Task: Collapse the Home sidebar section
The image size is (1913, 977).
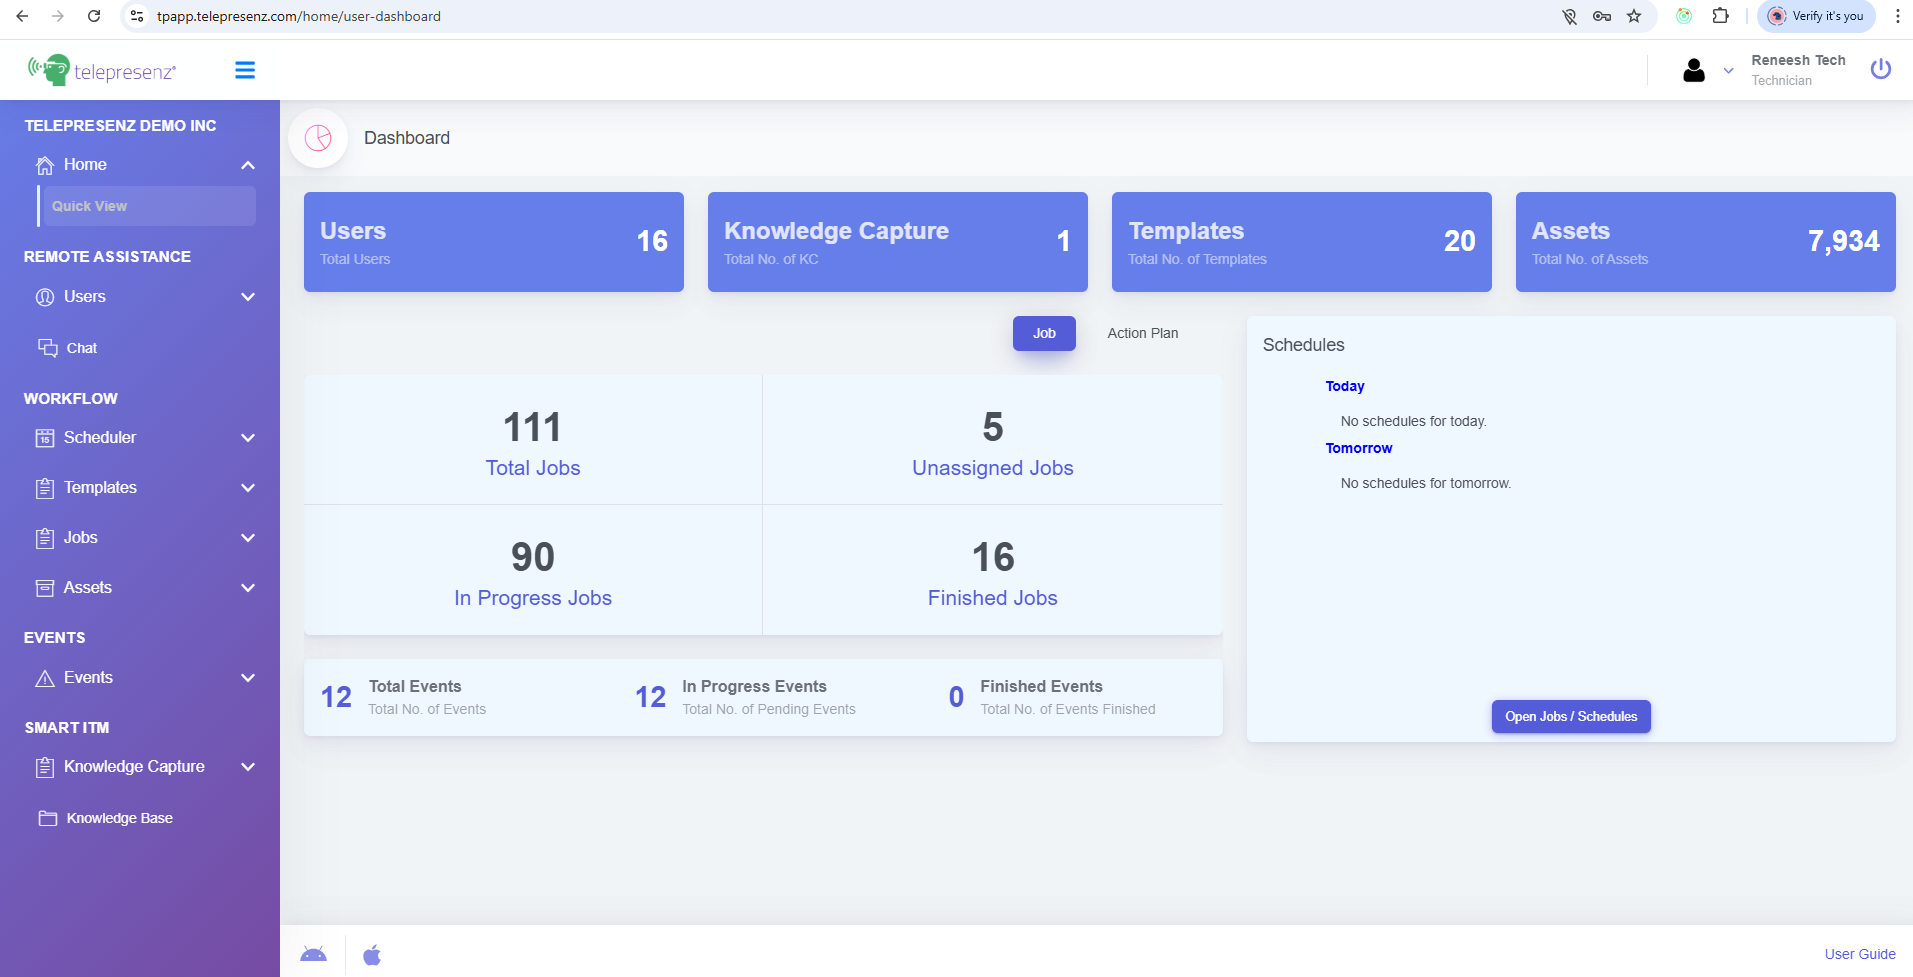Action: pos(247,165)
